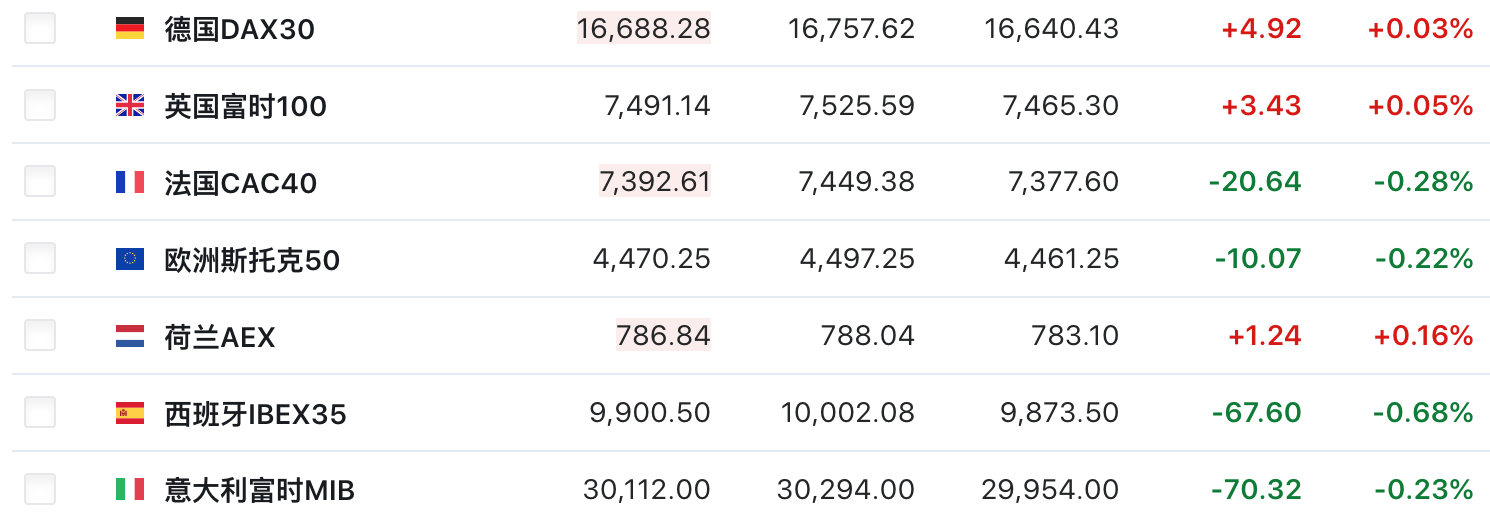Click the UK flag icon
The image size is (1490, 520).
tap(130, 106)
